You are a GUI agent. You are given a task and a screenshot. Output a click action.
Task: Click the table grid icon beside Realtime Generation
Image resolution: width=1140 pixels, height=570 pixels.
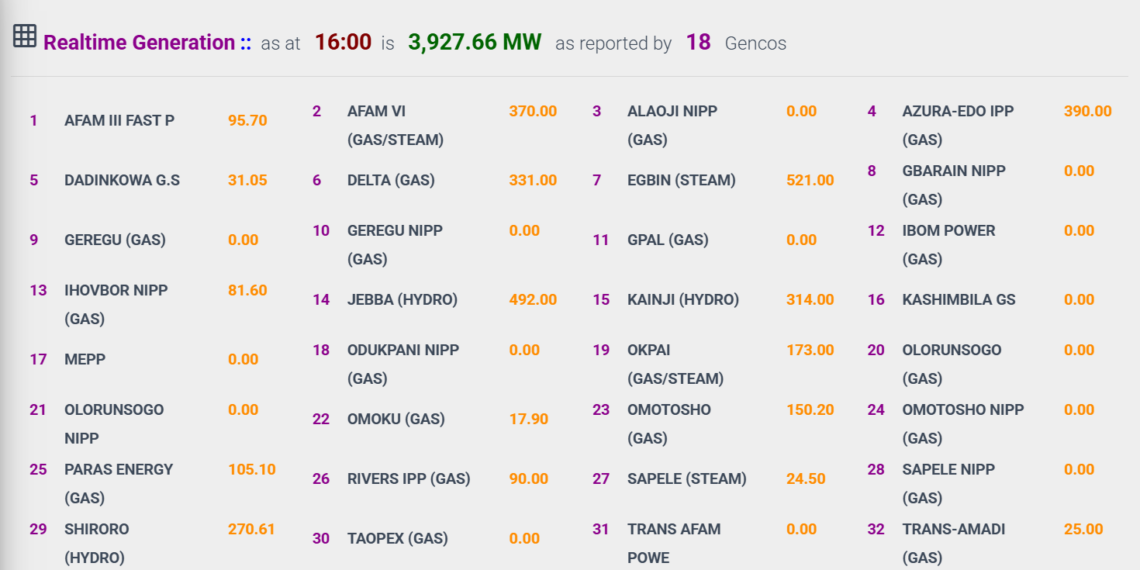[25, 36]
